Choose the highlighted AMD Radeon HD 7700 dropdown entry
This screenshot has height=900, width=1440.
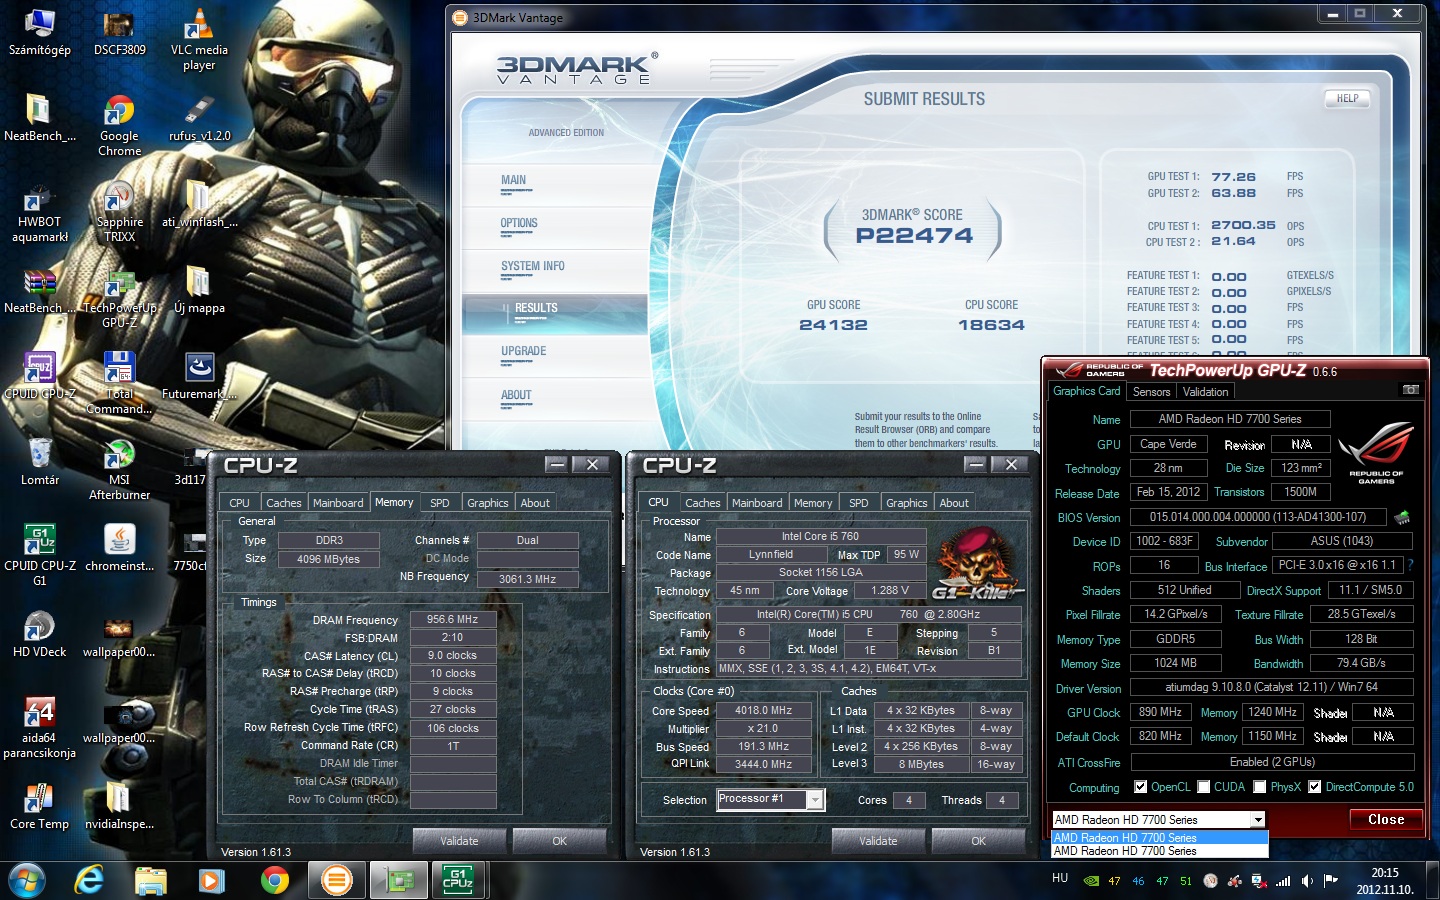pos(1160,838)
